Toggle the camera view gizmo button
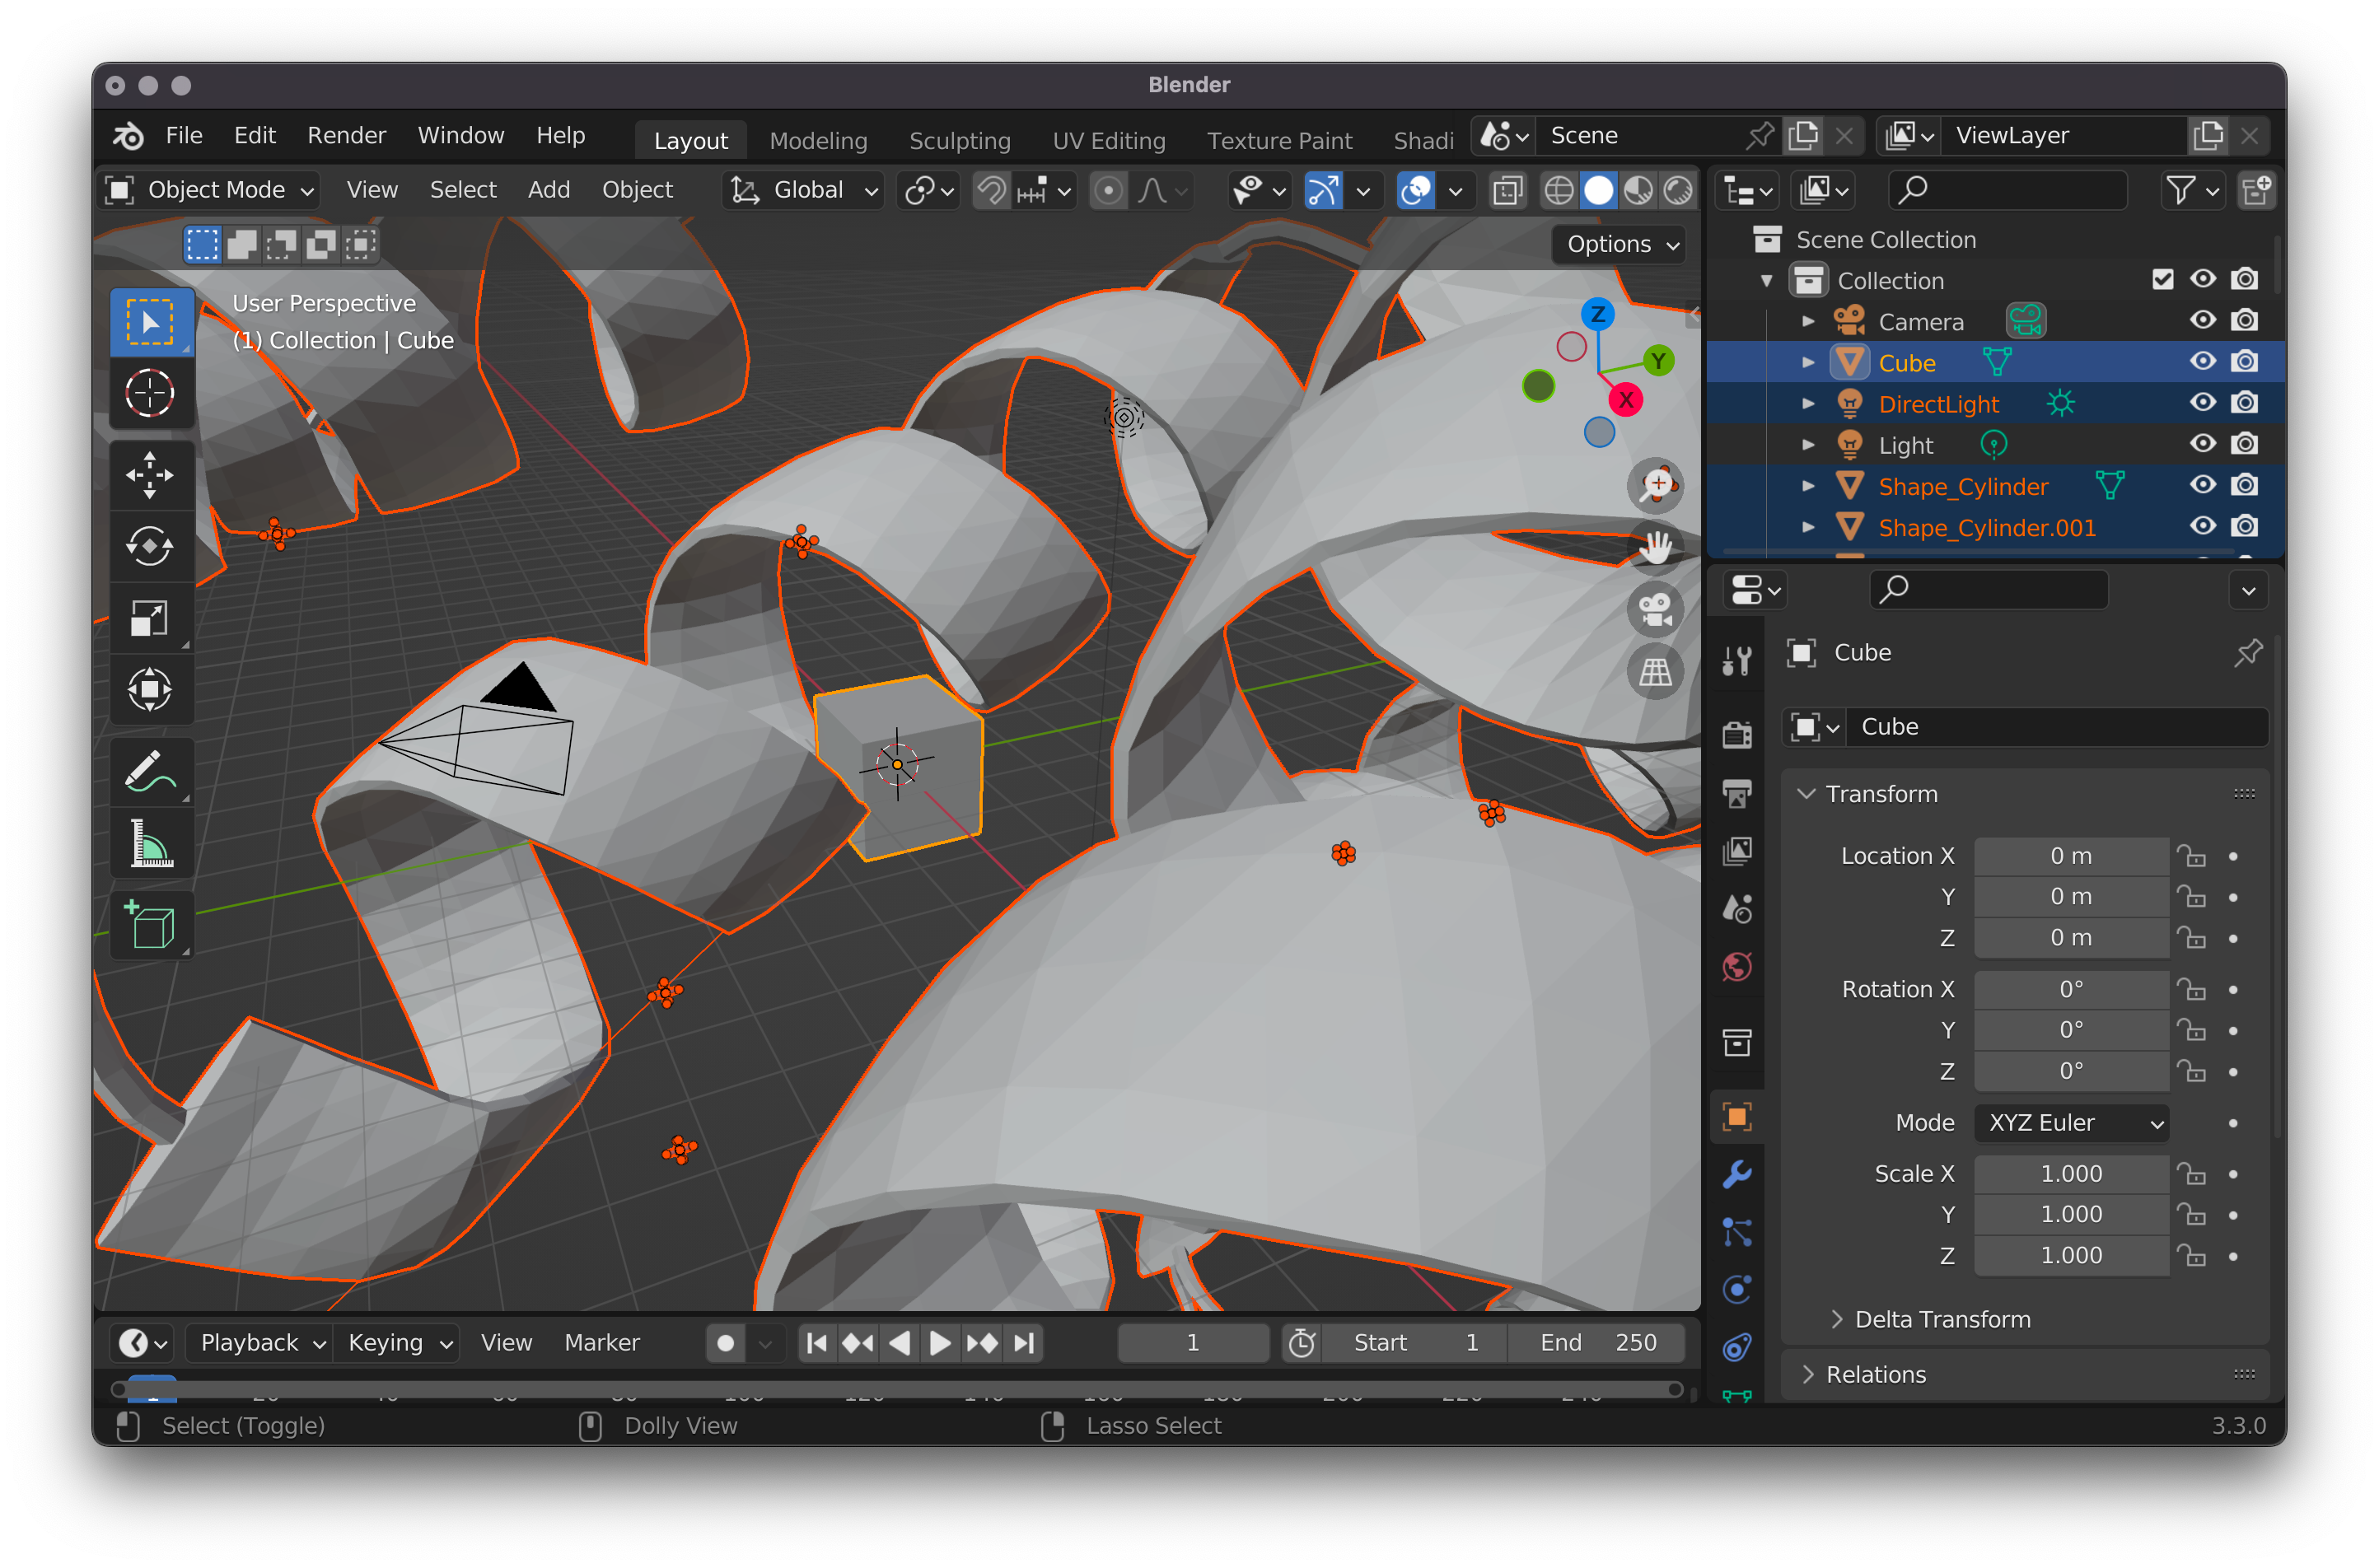This screenshot has width=2379, height=1568. [1655, 609]
